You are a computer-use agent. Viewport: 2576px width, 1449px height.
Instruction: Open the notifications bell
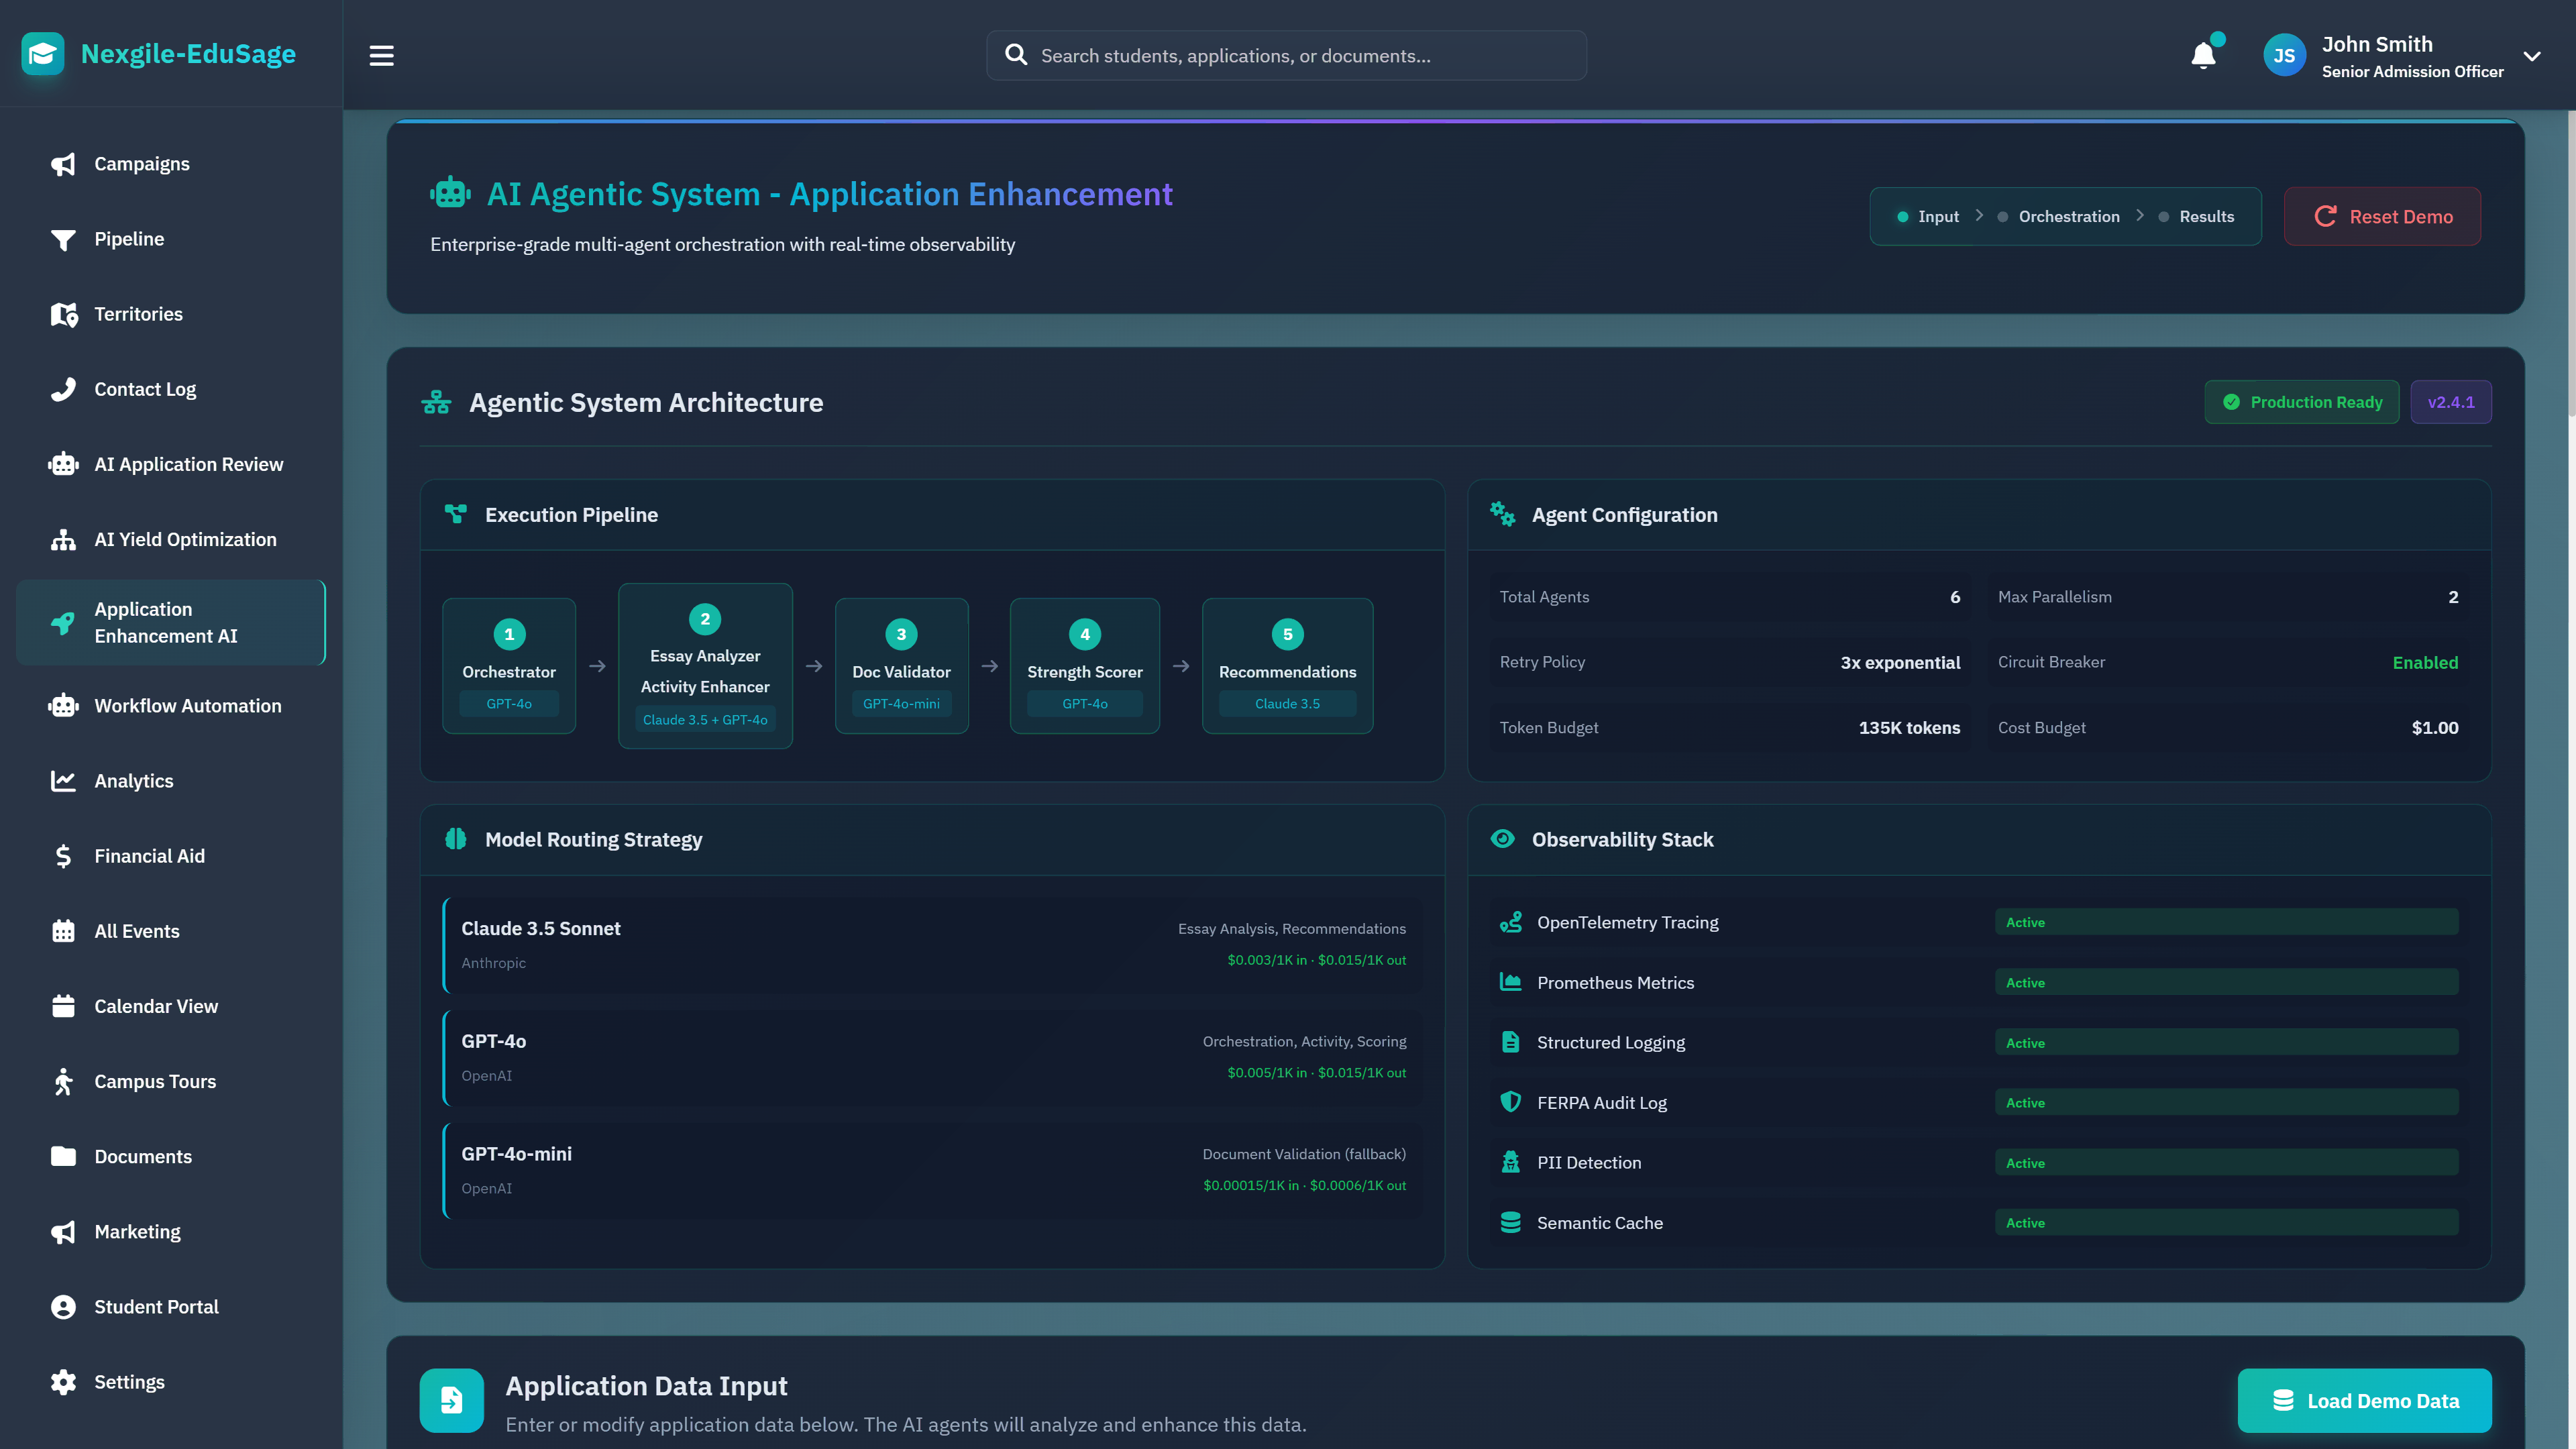2203,55
